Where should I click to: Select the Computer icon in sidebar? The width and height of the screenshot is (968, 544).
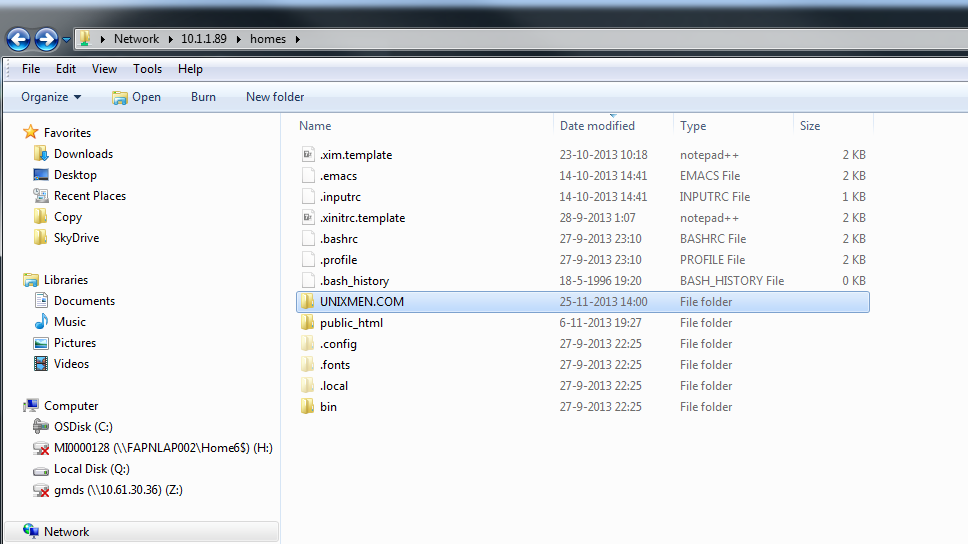(x=31, y=406)
